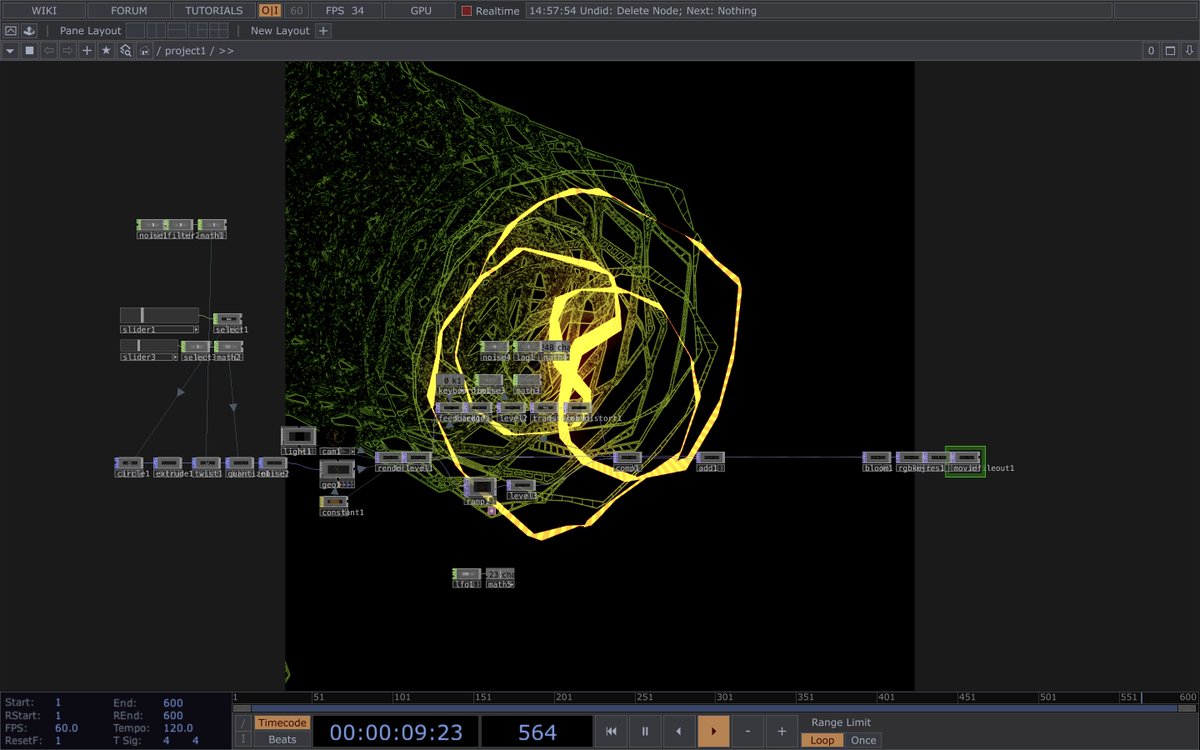Open the pane menu dropdown arrow
This screenshot has width=1200, height=750.
[11, 50]
